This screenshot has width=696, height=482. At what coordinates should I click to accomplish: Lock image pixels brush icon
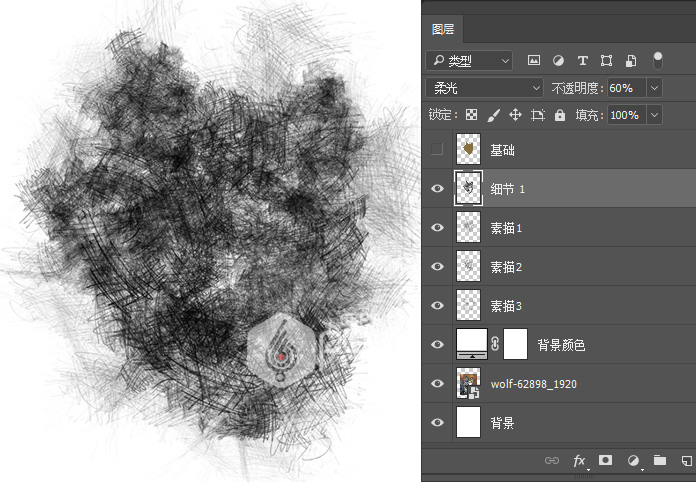(x=493, y=115)
